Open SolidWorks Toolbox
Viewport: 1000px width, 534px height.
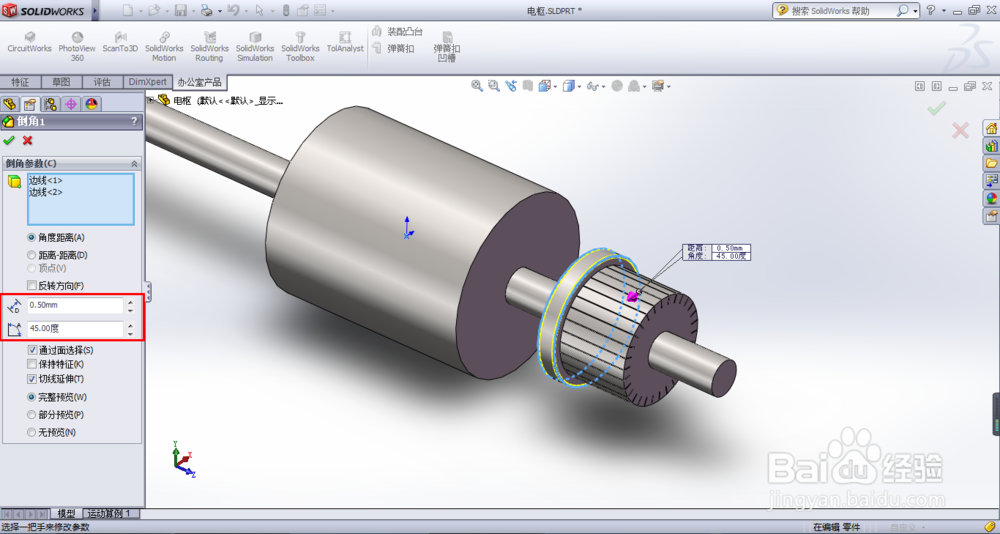coord(300,47)
